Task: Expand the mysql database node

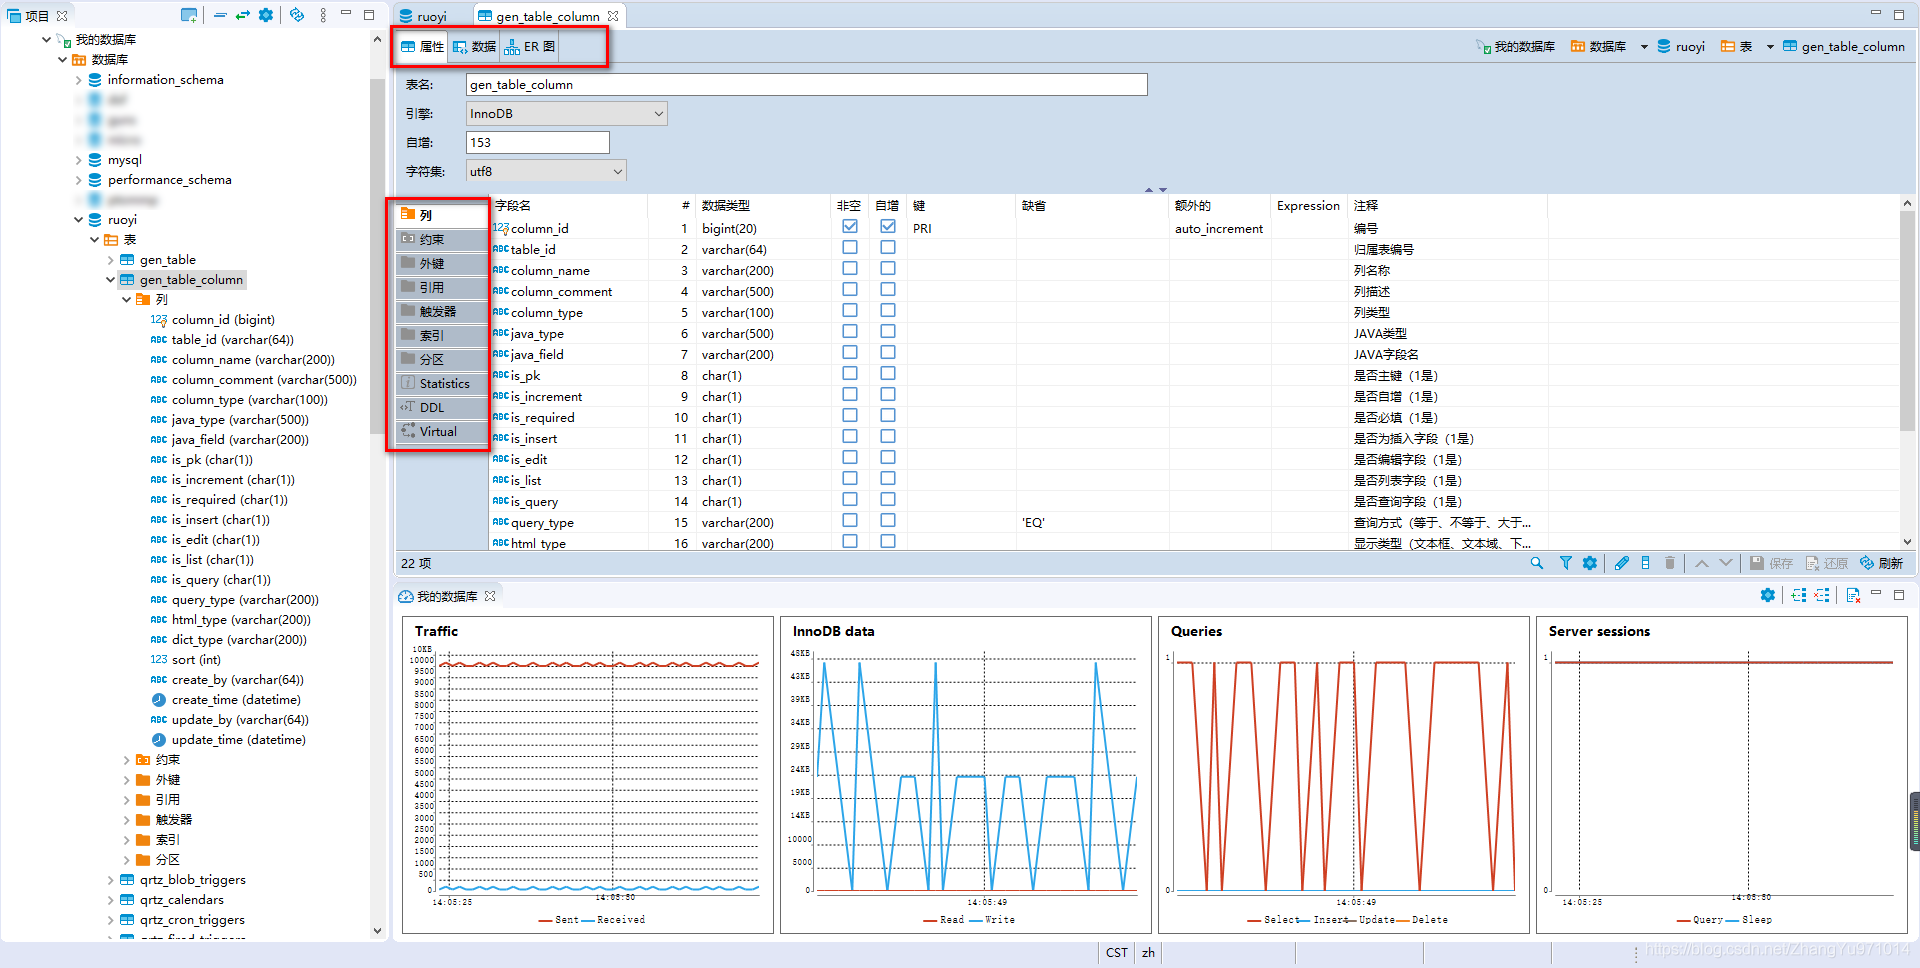Action: (79, 160)
